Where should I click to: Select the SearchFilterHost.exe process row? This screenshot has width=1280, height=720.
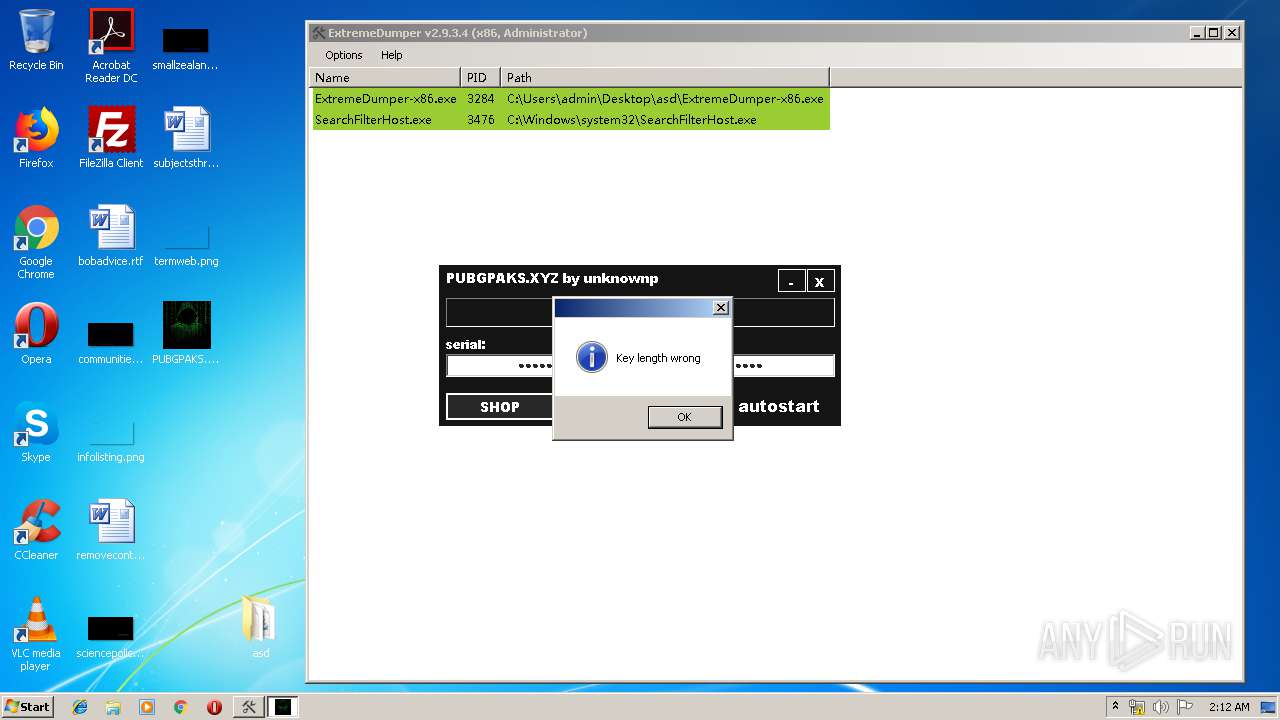coord(571,120)
